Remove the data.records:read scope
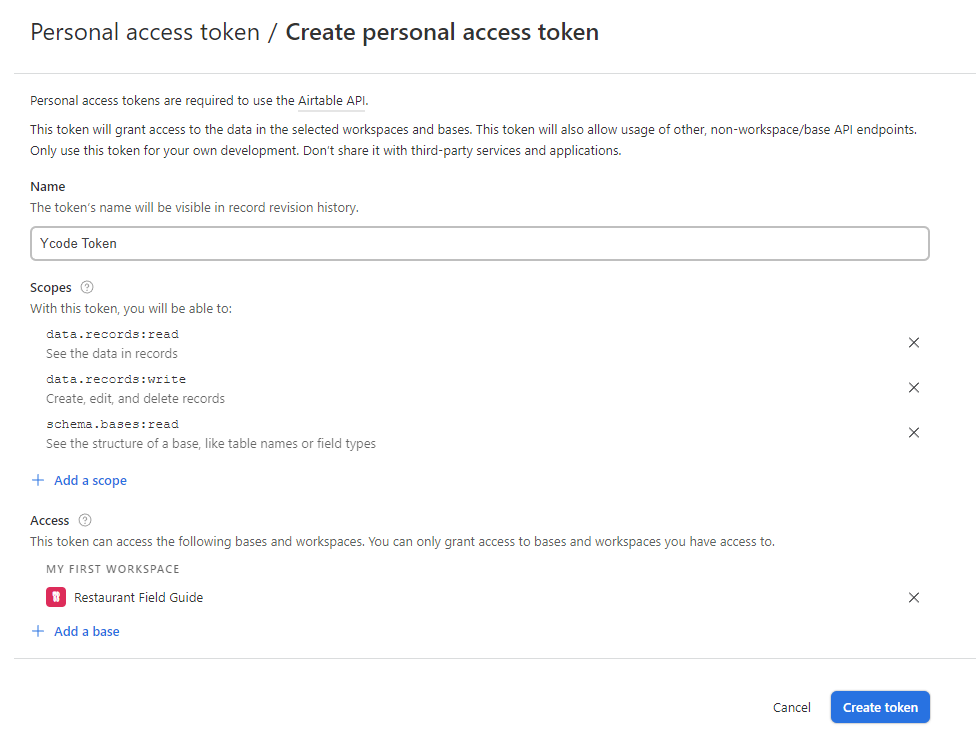The width and height of the screenshot is (976, 748). [914, 343]
